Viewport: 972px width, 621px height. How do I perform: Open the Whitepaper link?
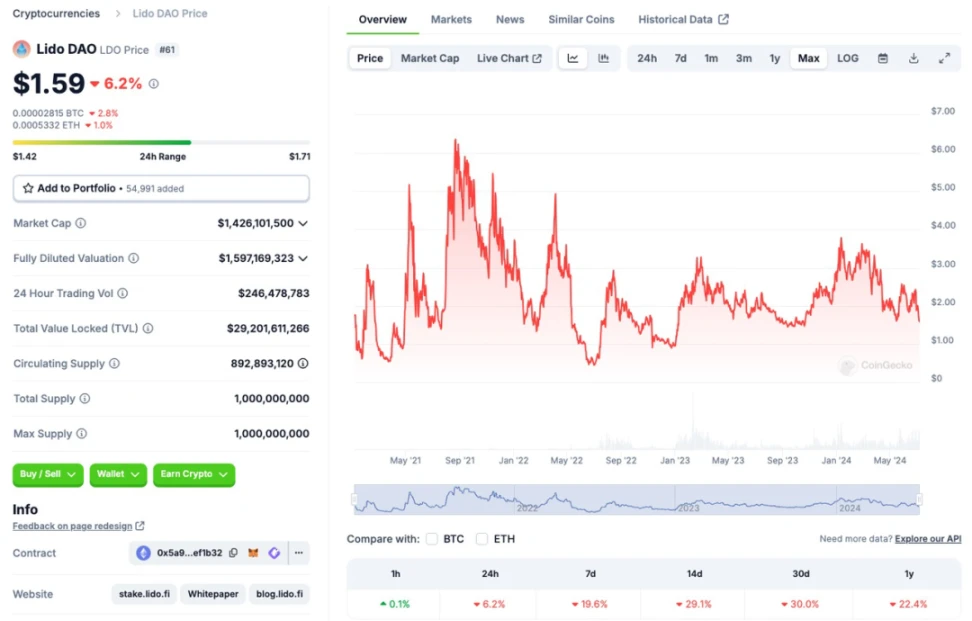tap(213, 594)
